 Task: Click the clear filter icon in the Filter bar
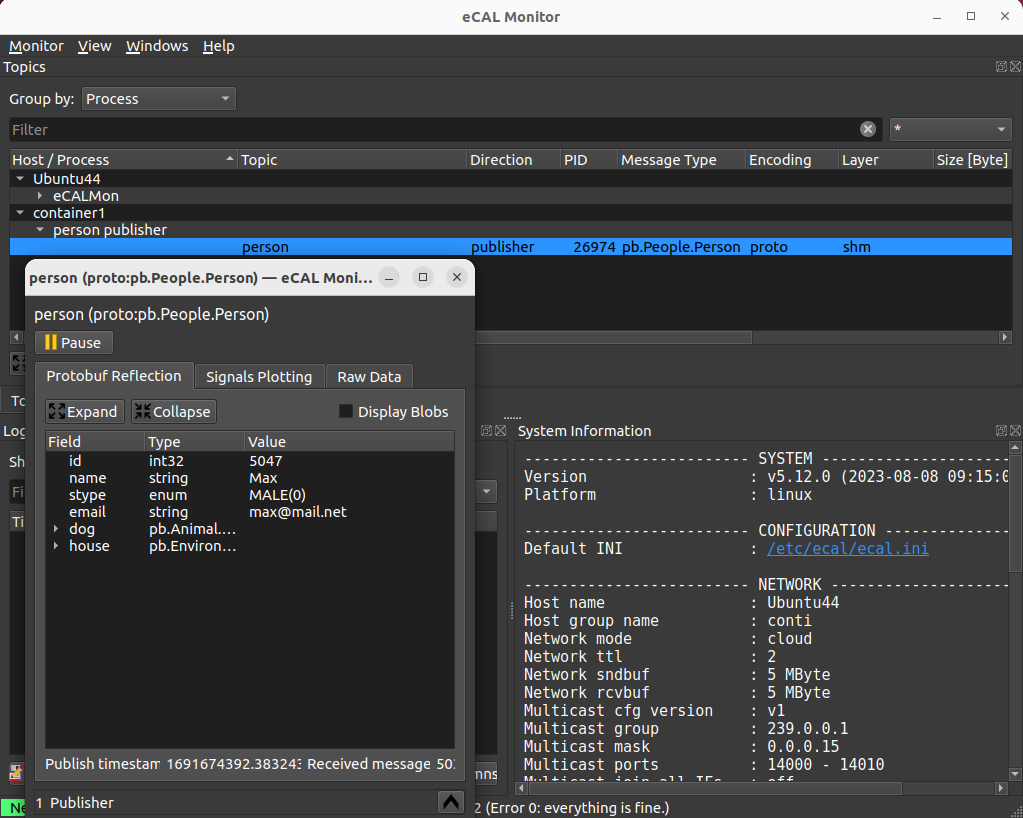pos(866,128)
